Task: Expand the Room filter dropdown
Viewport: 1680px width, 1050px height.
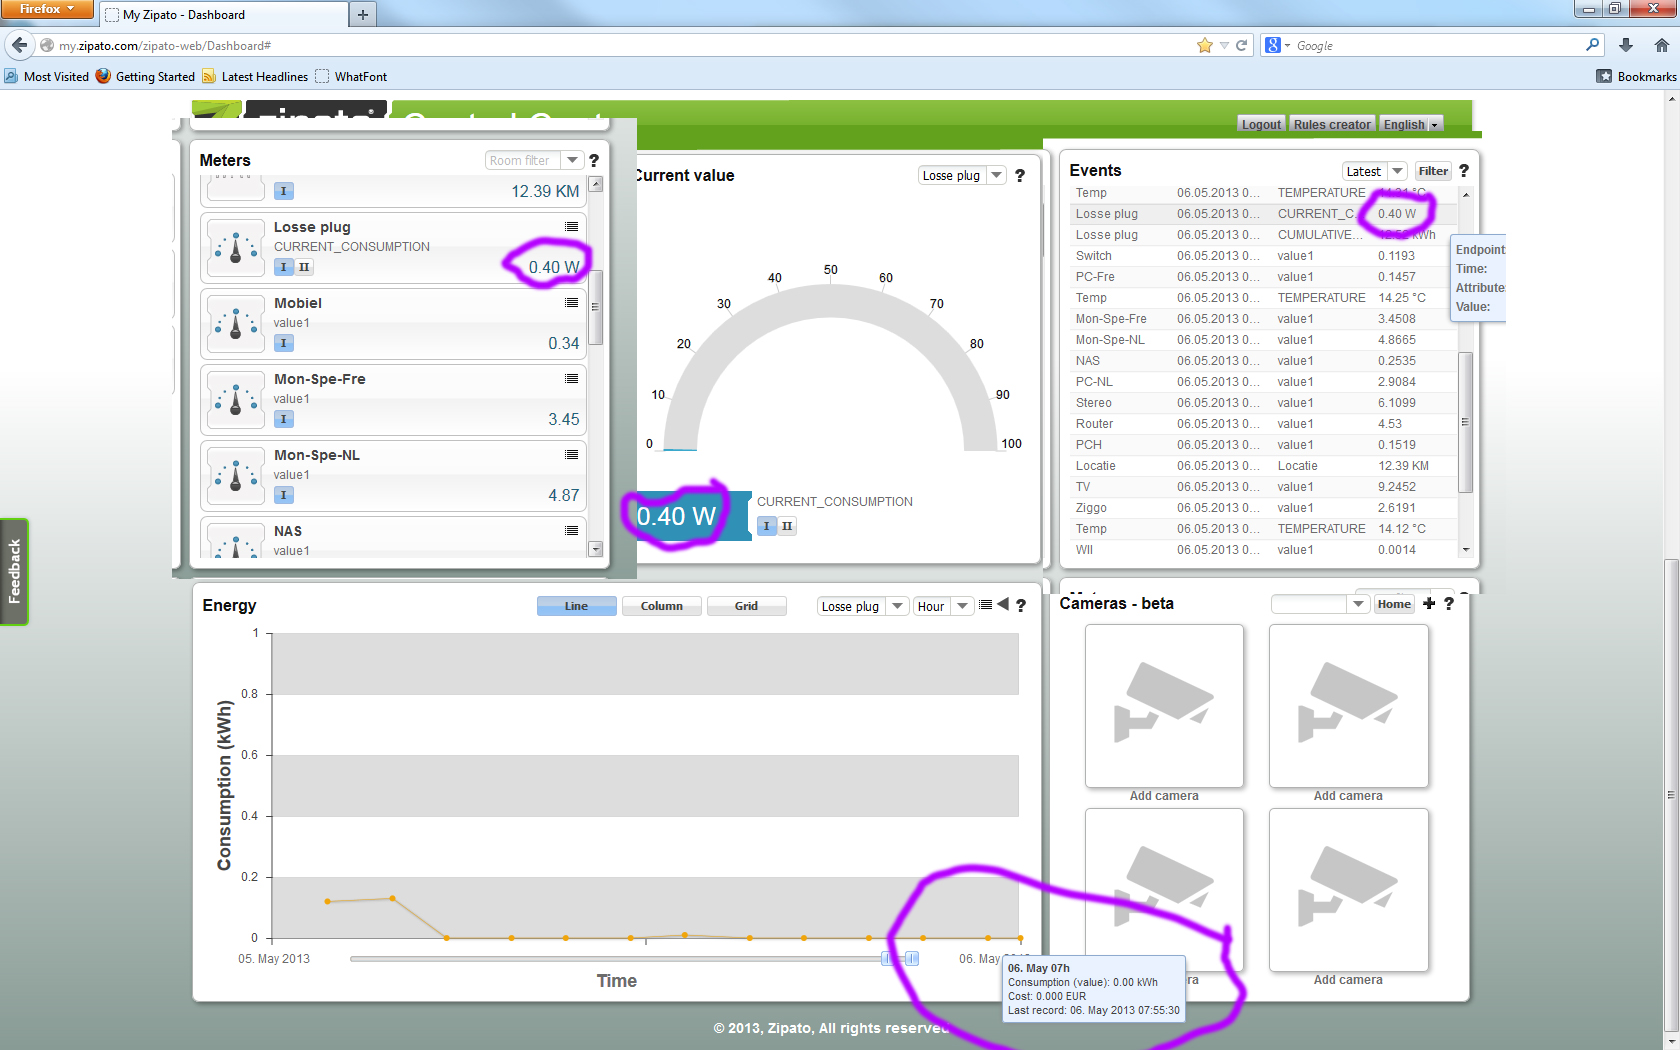Action: [572, 161]
